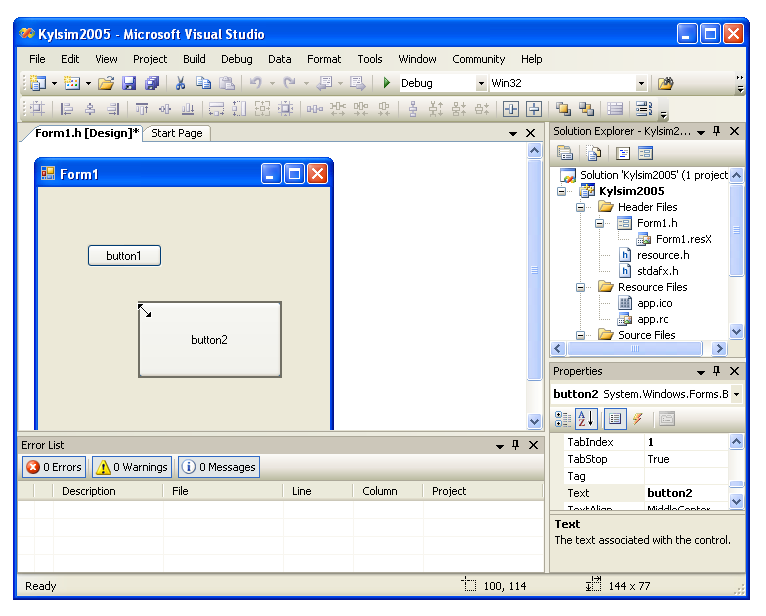Sort Error List by File column
Image resolution: width=766 pixels, height=616 pixels.
point(223,491)
